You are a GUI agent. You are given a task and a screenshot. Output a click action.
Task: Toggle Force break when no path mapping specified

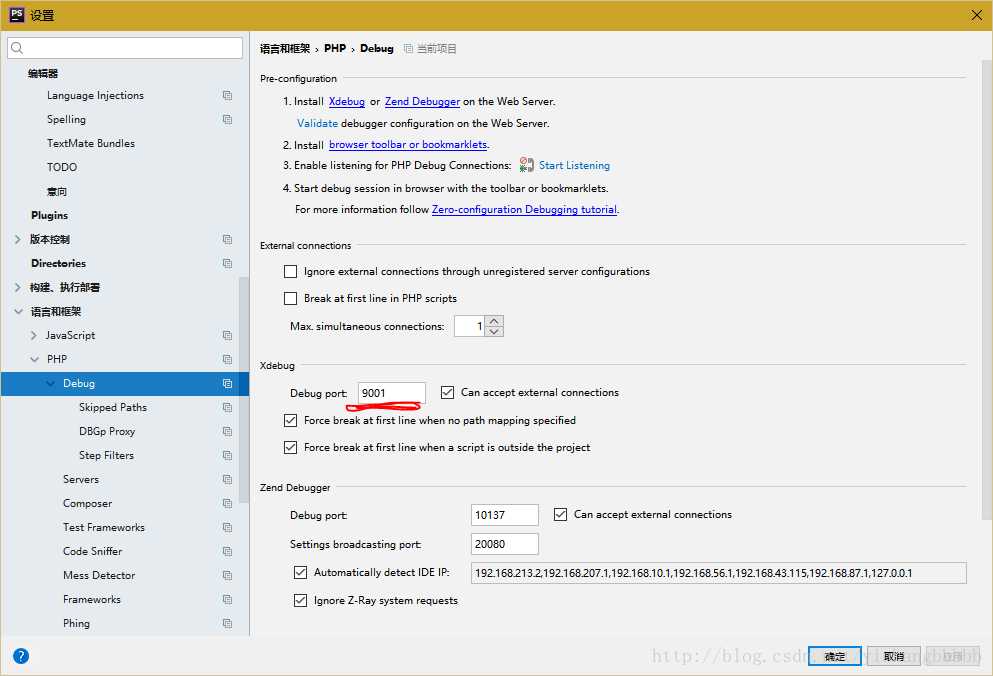click(291, 420)
